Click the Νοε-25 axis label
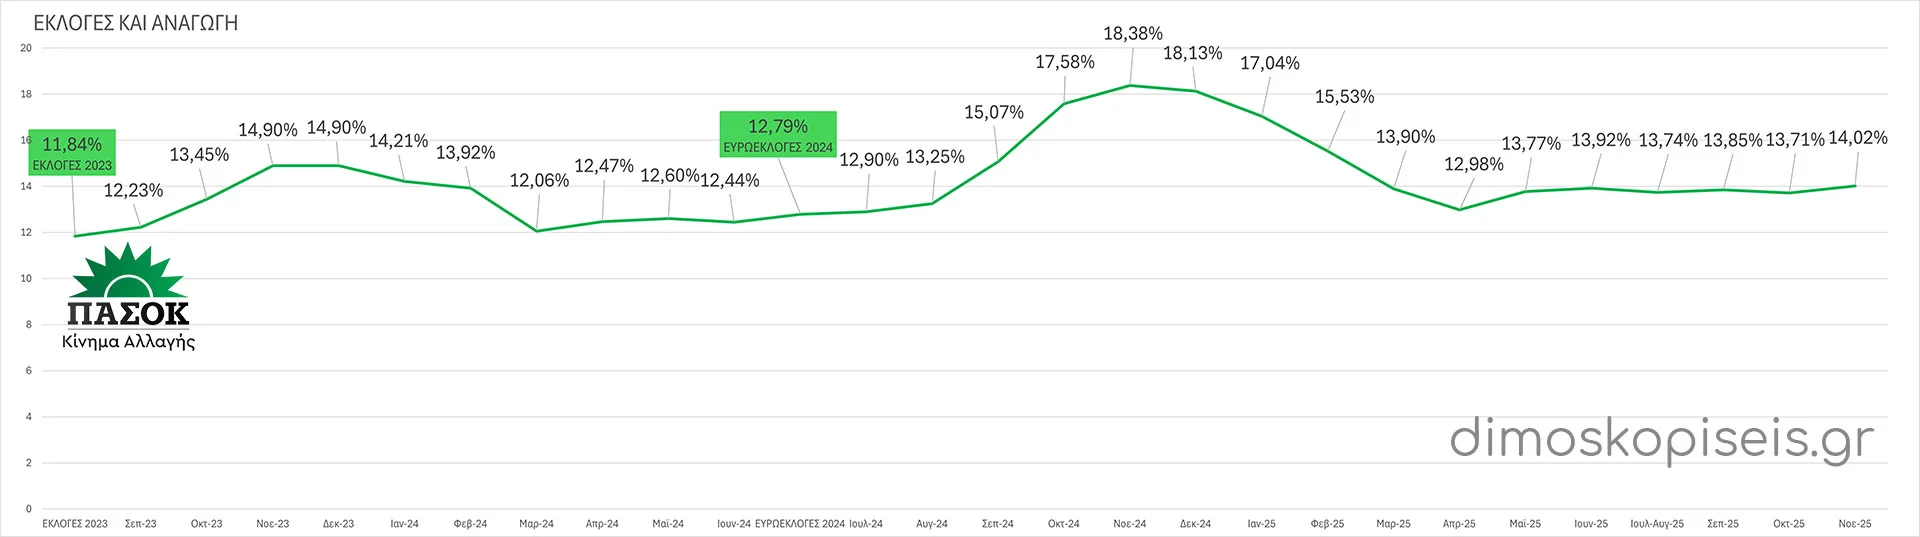Image resolution: width=1920 pixels, height=537 pixels. pos(1854,524)
